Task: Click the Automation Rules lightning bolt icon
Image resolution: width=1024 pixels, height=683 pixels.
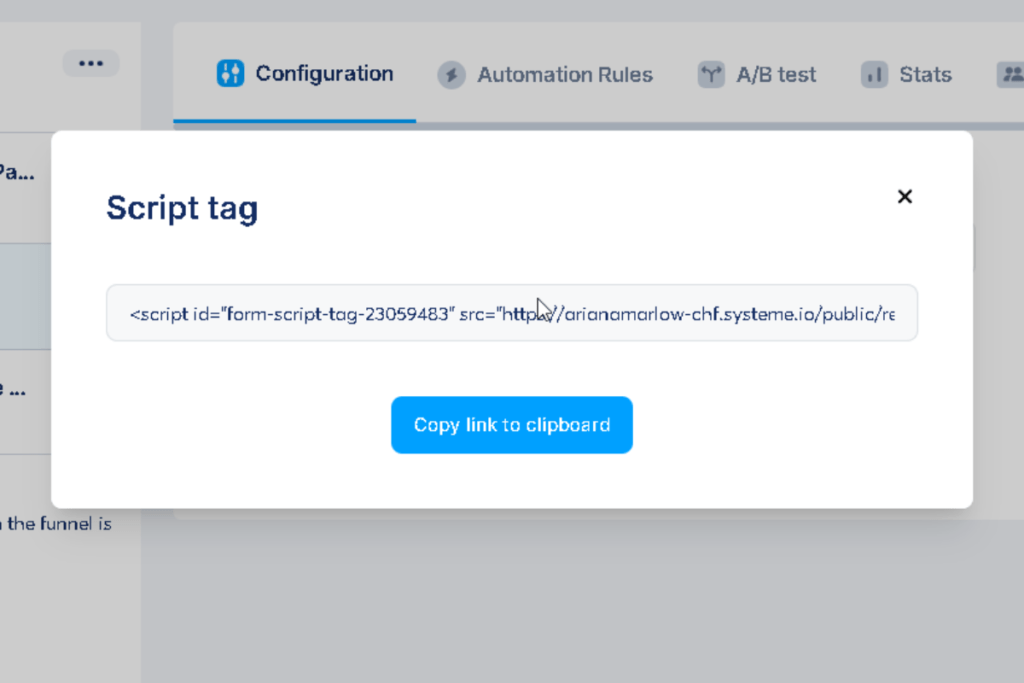Action: coord(451,74)
